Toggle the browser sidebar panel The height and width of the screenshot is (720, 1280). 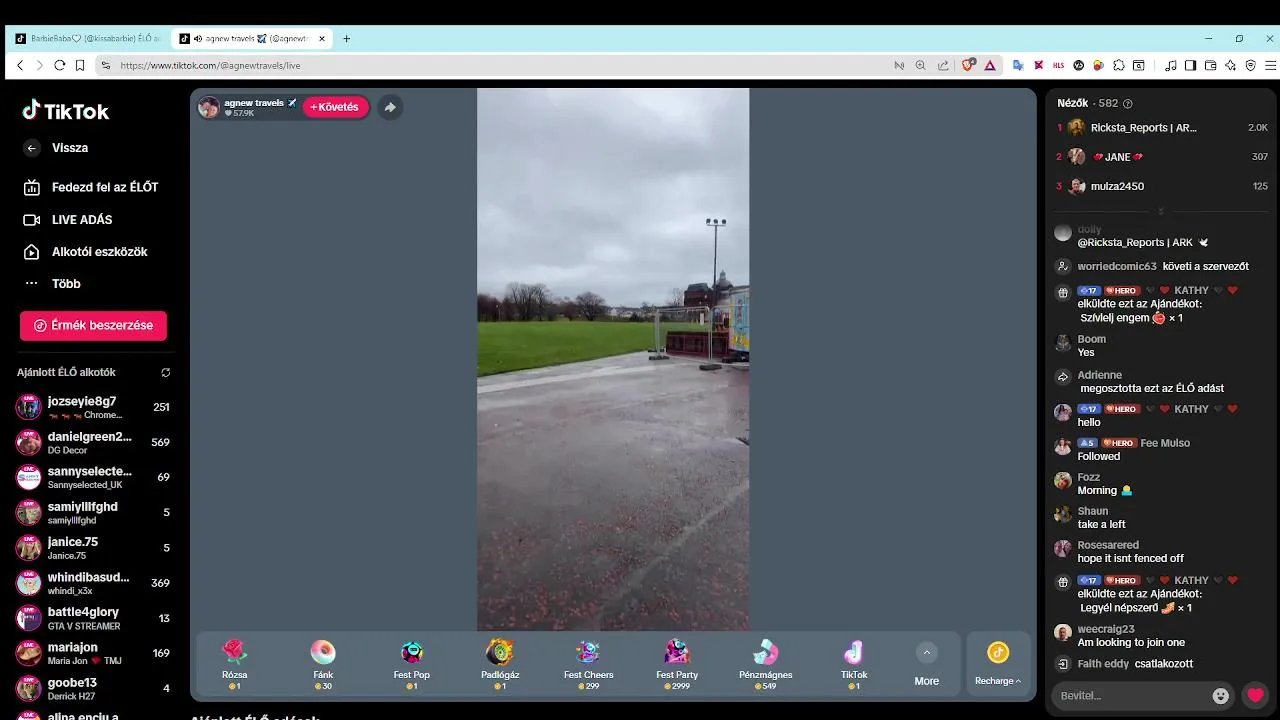coord(1190,65)
